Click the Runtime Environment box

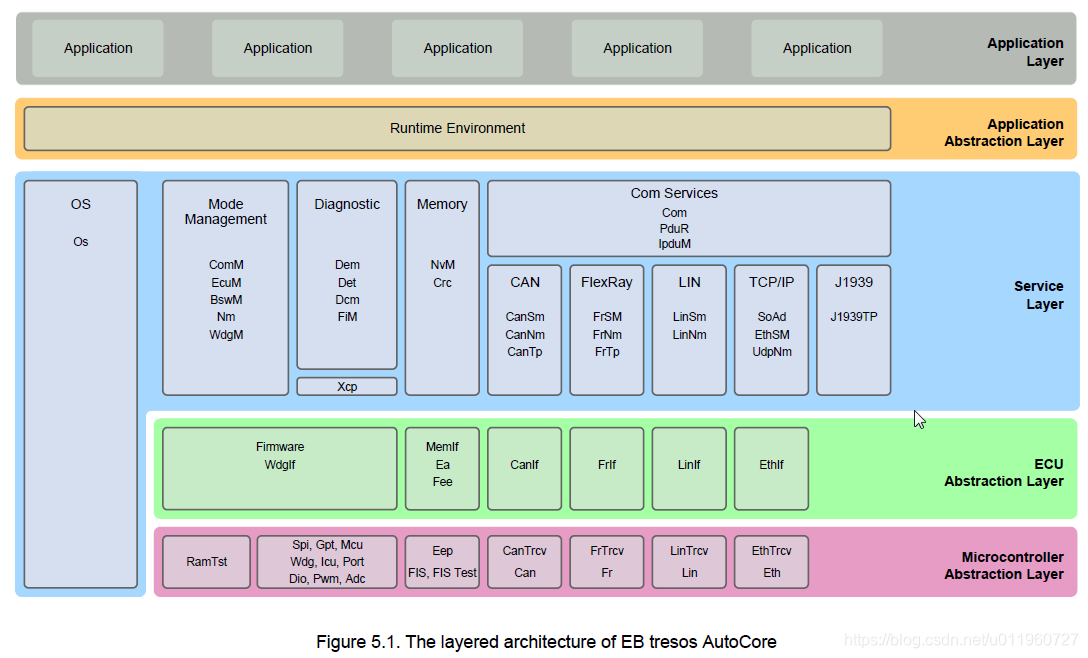(457, 128)
